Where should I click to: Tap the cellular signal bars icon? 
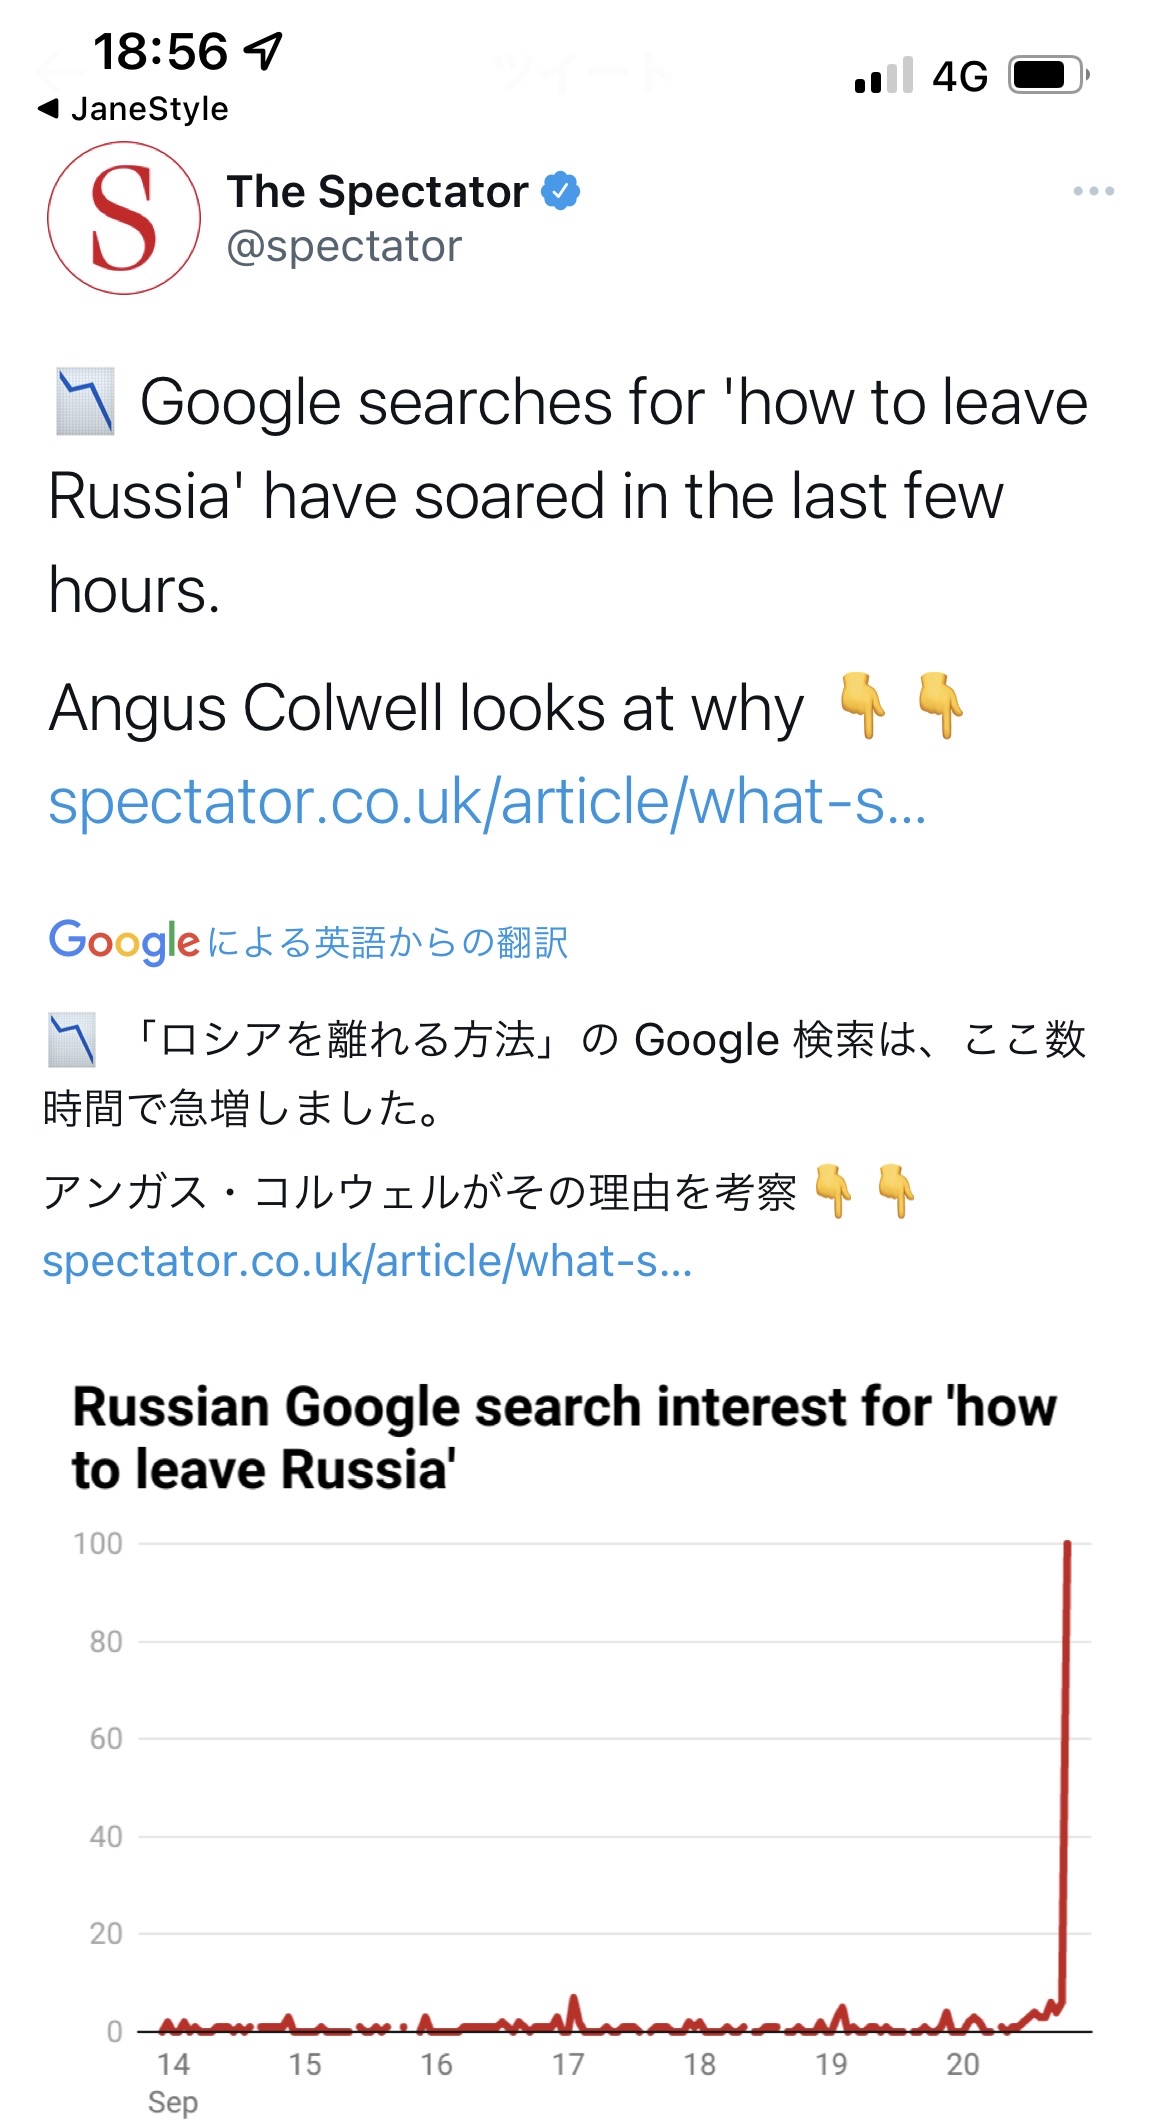tap(884, 75)
